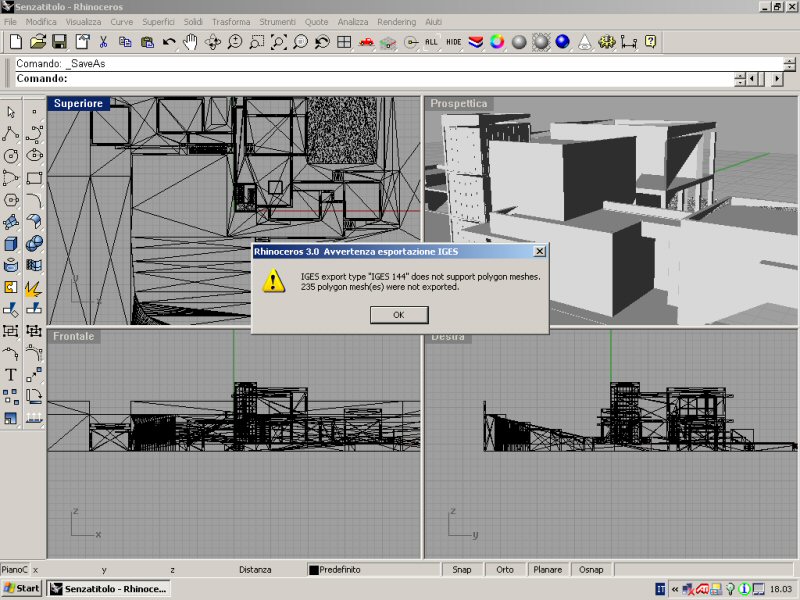Click the Help question mark icon
Image resolution: width=800 pixels, height=600 pixels.
coord(651,42)
